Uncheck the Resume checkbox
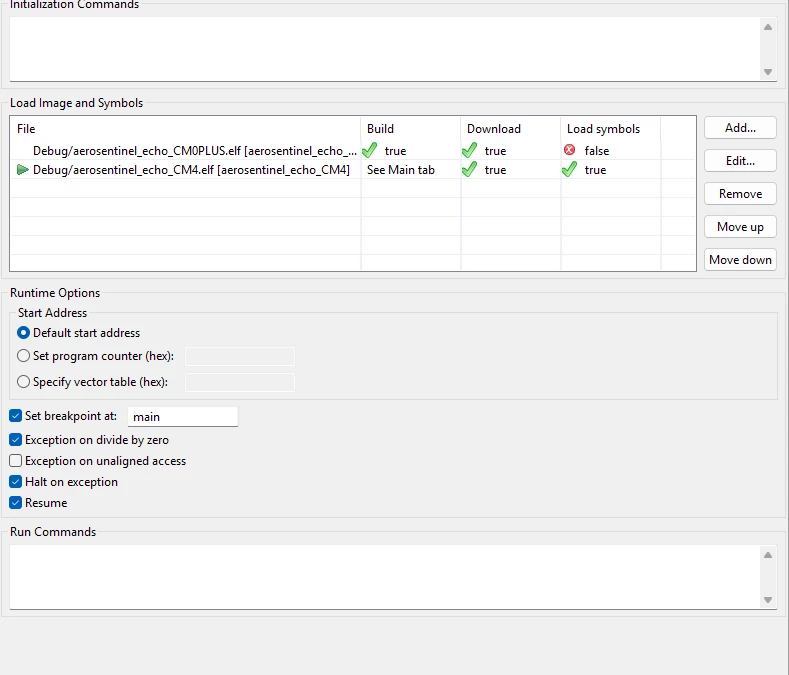 click(16, 503)
